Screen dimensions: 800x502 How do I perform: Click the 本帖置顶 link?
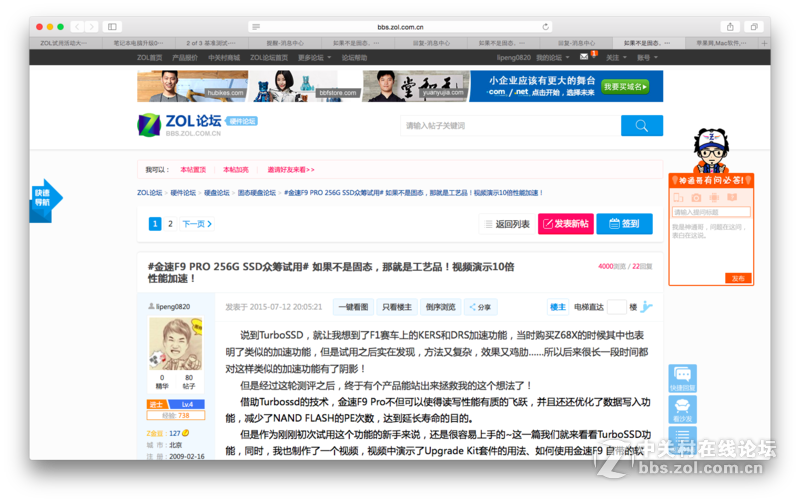193,170
